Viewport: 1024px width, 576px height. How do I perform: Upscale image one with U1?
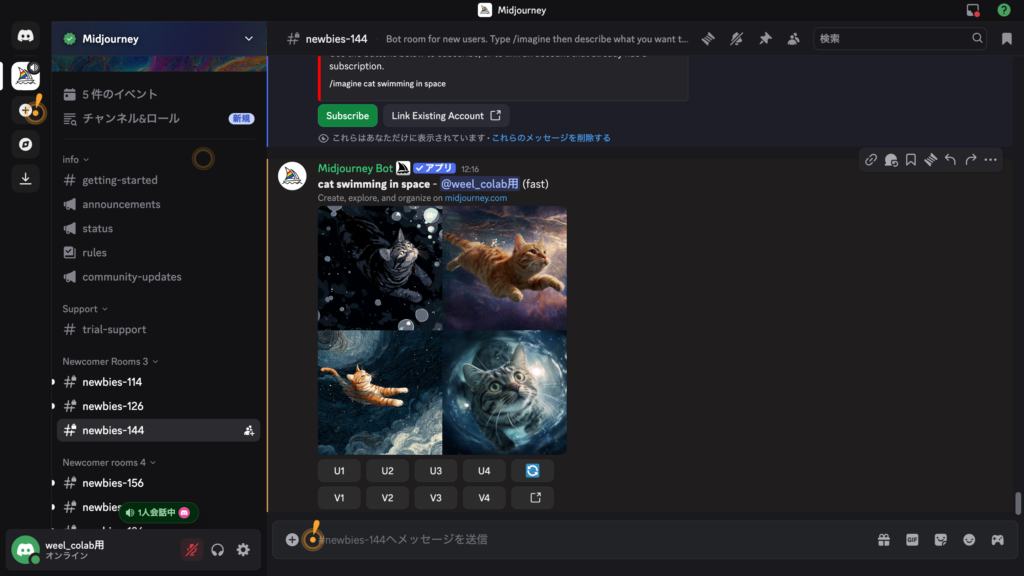[x=339, y=471]
